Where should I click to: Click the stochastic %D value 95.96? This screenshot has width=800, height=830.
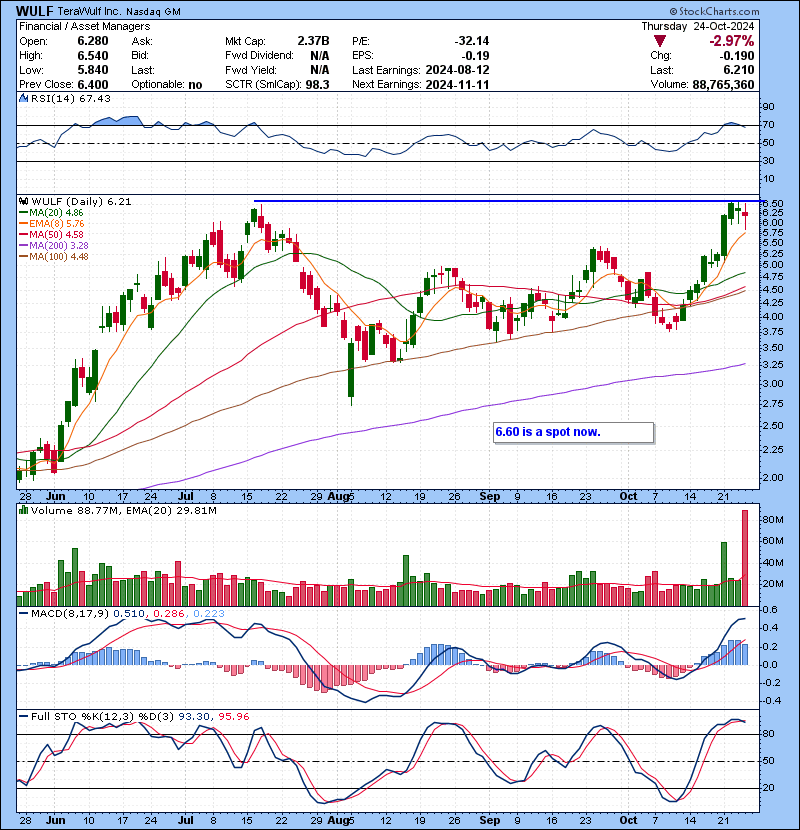(233, 716)
